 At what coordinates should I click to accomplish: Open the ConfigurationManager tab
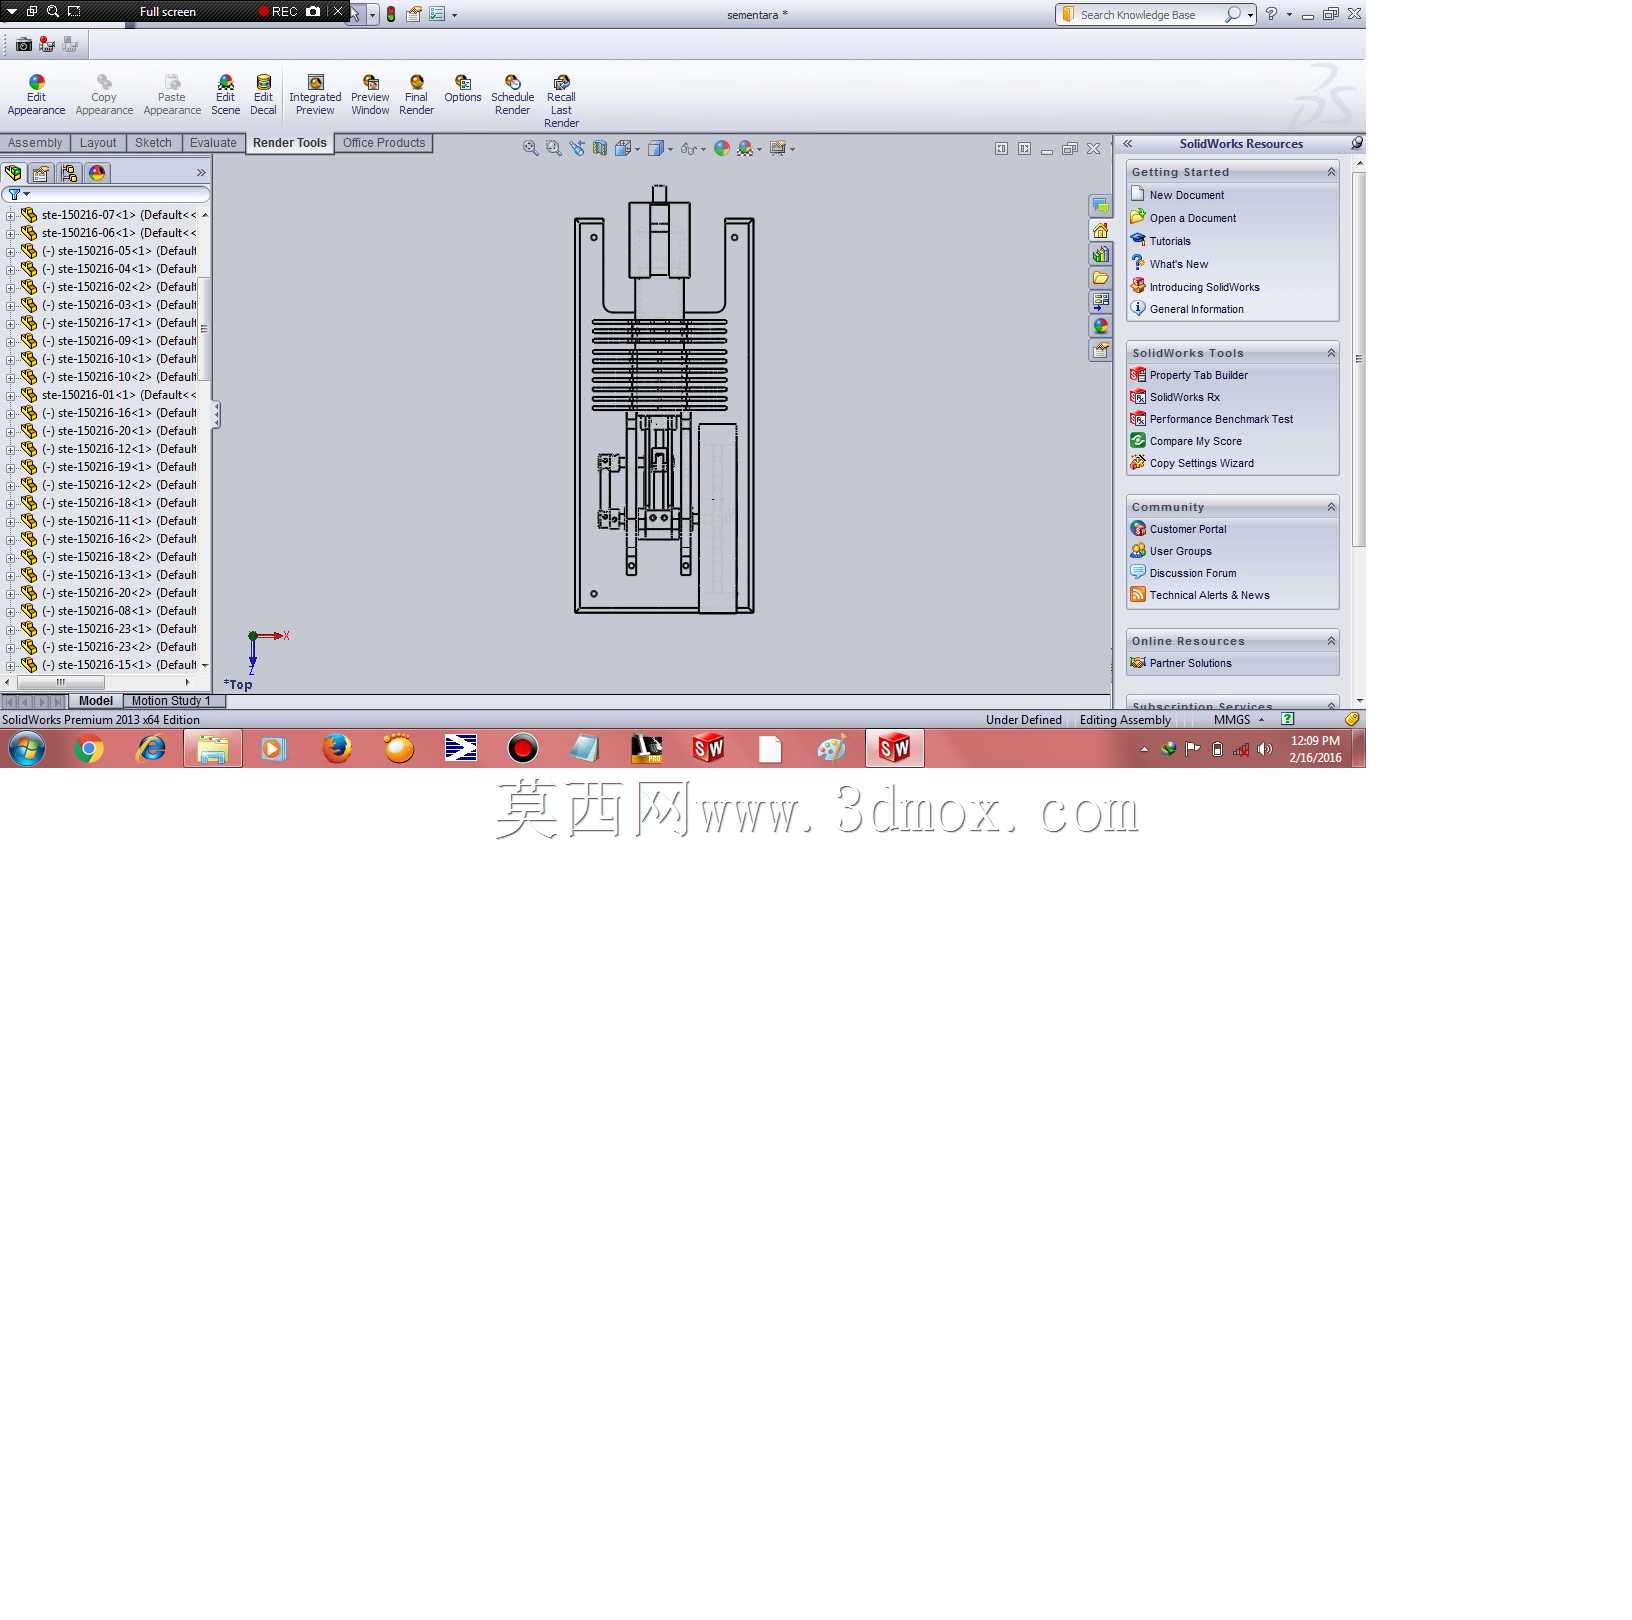click(x=69, y=173)
